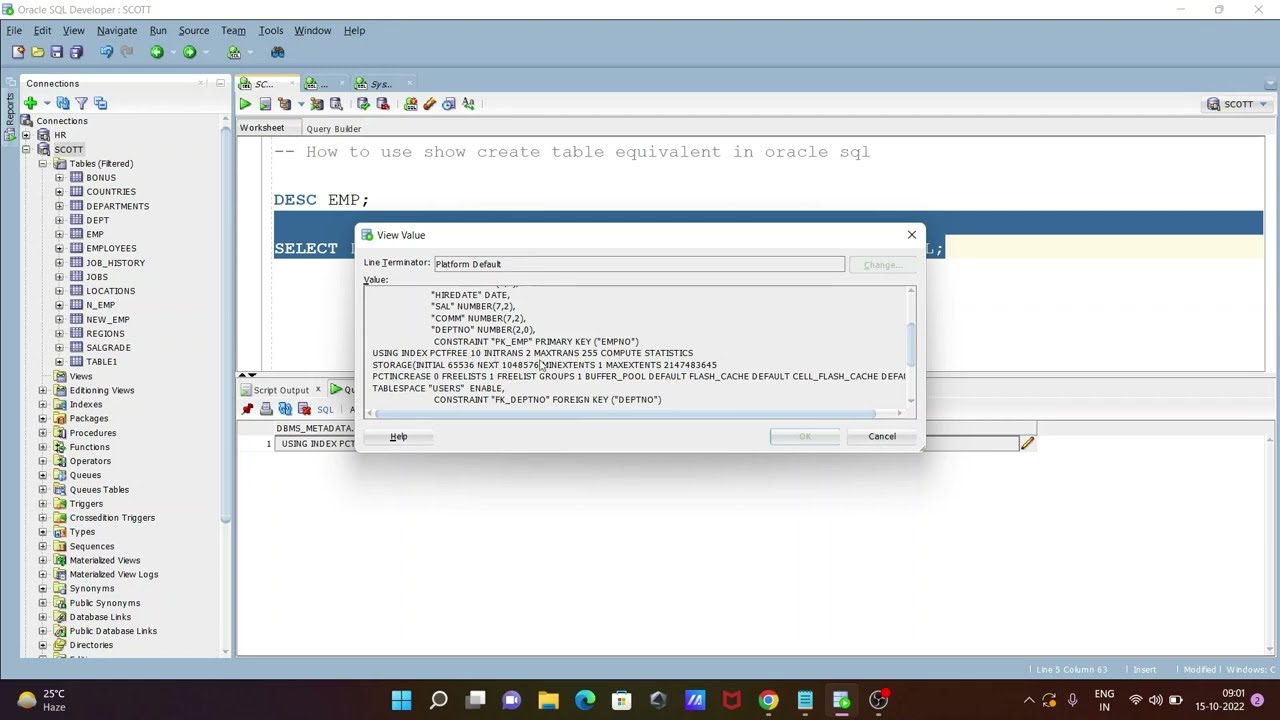Click the Help button in View Value dialog
The image size is (1280, 720).
pyautogui.click(x=398, y=436)
